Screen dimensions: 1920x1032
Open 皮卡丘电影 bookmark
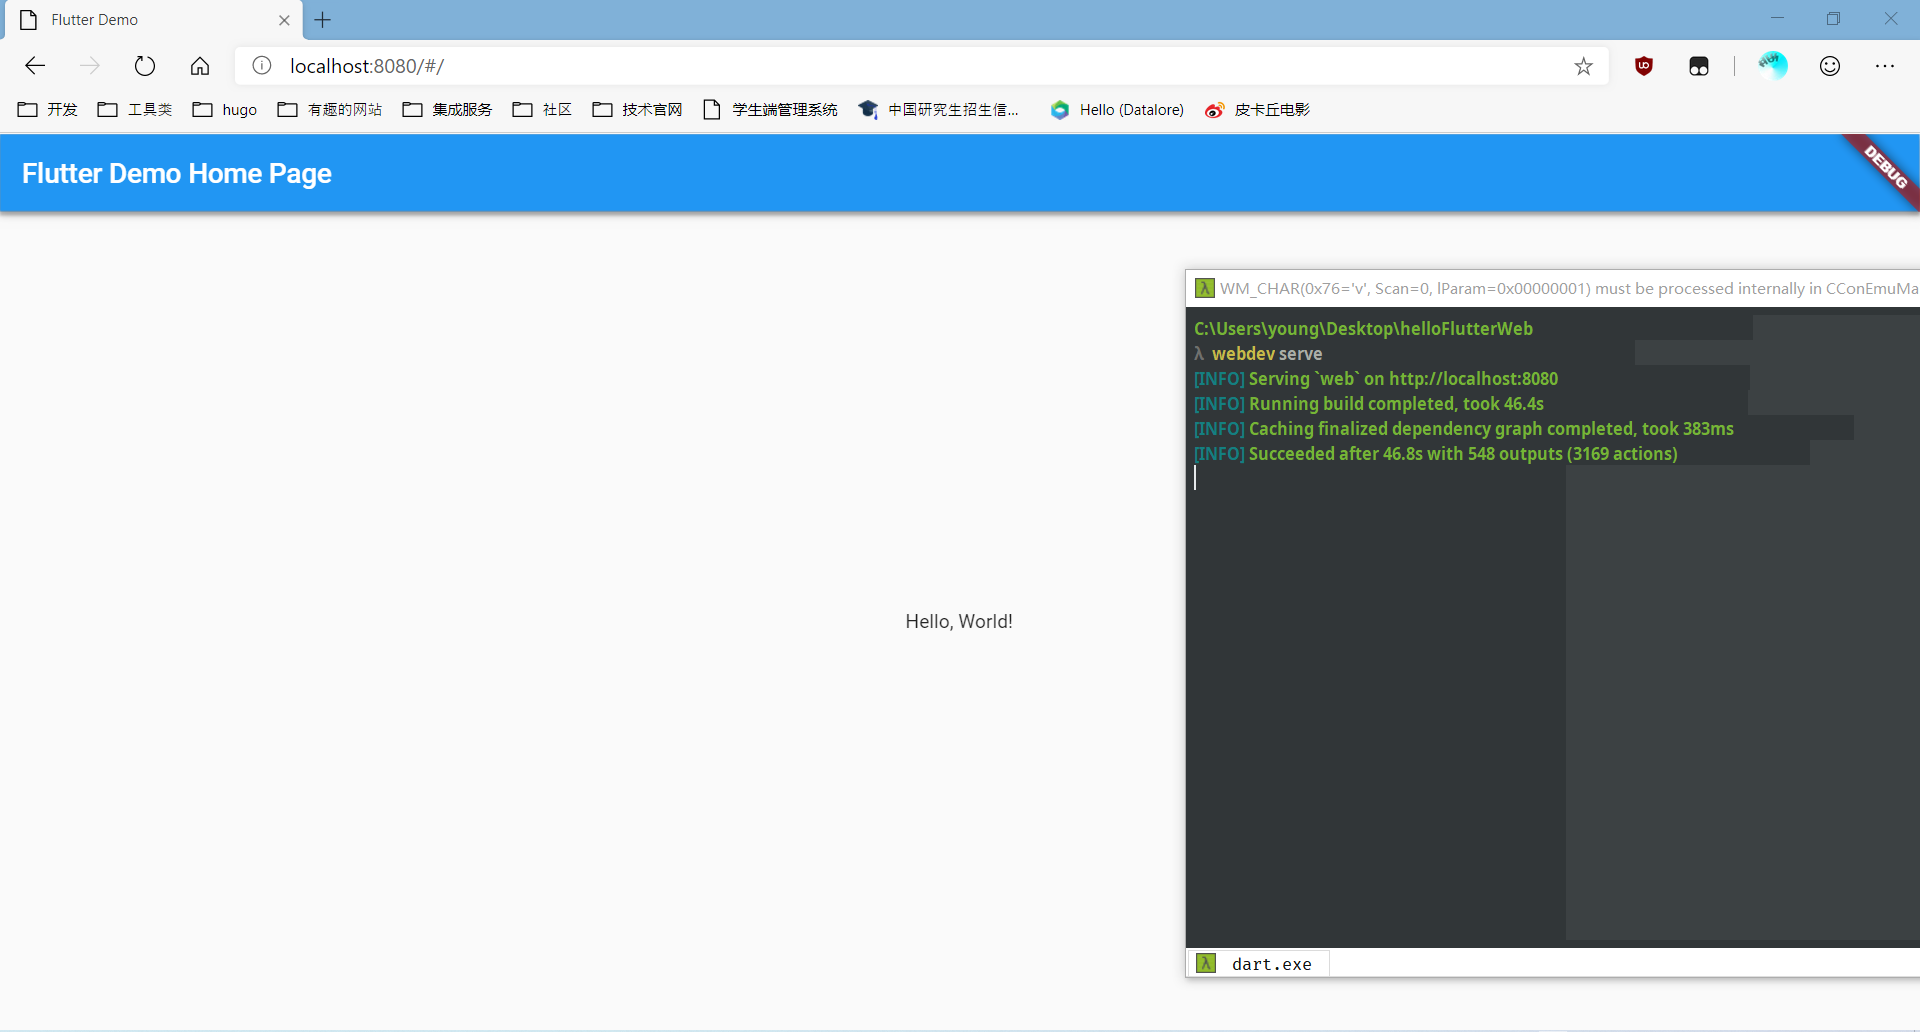pos(1258,110)
